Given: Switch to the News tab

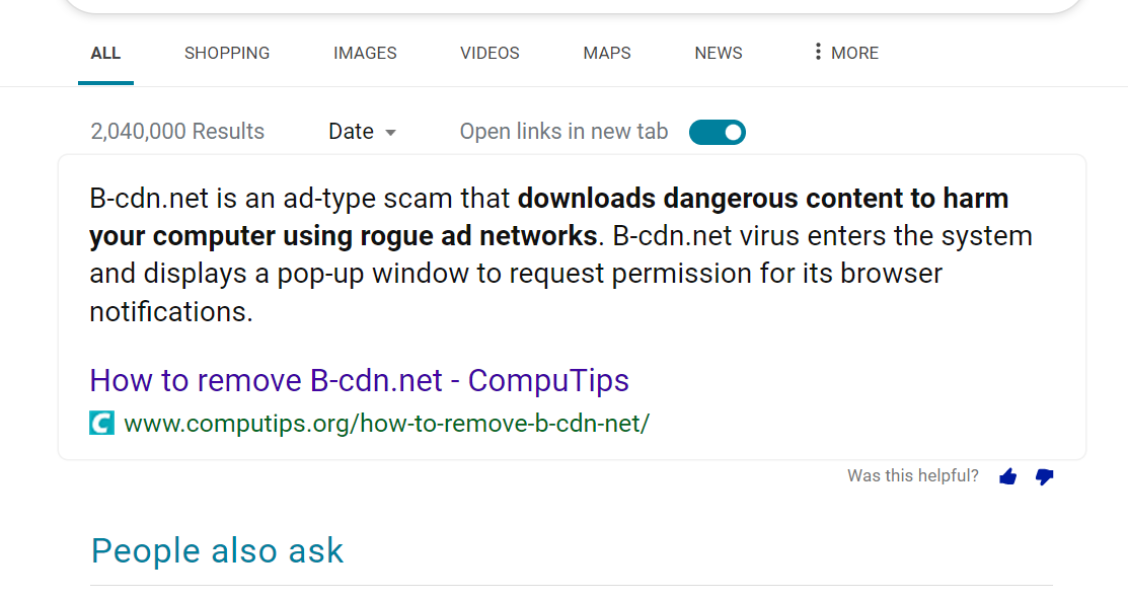Looking at the screenshot, I should [x=717, y=53].
